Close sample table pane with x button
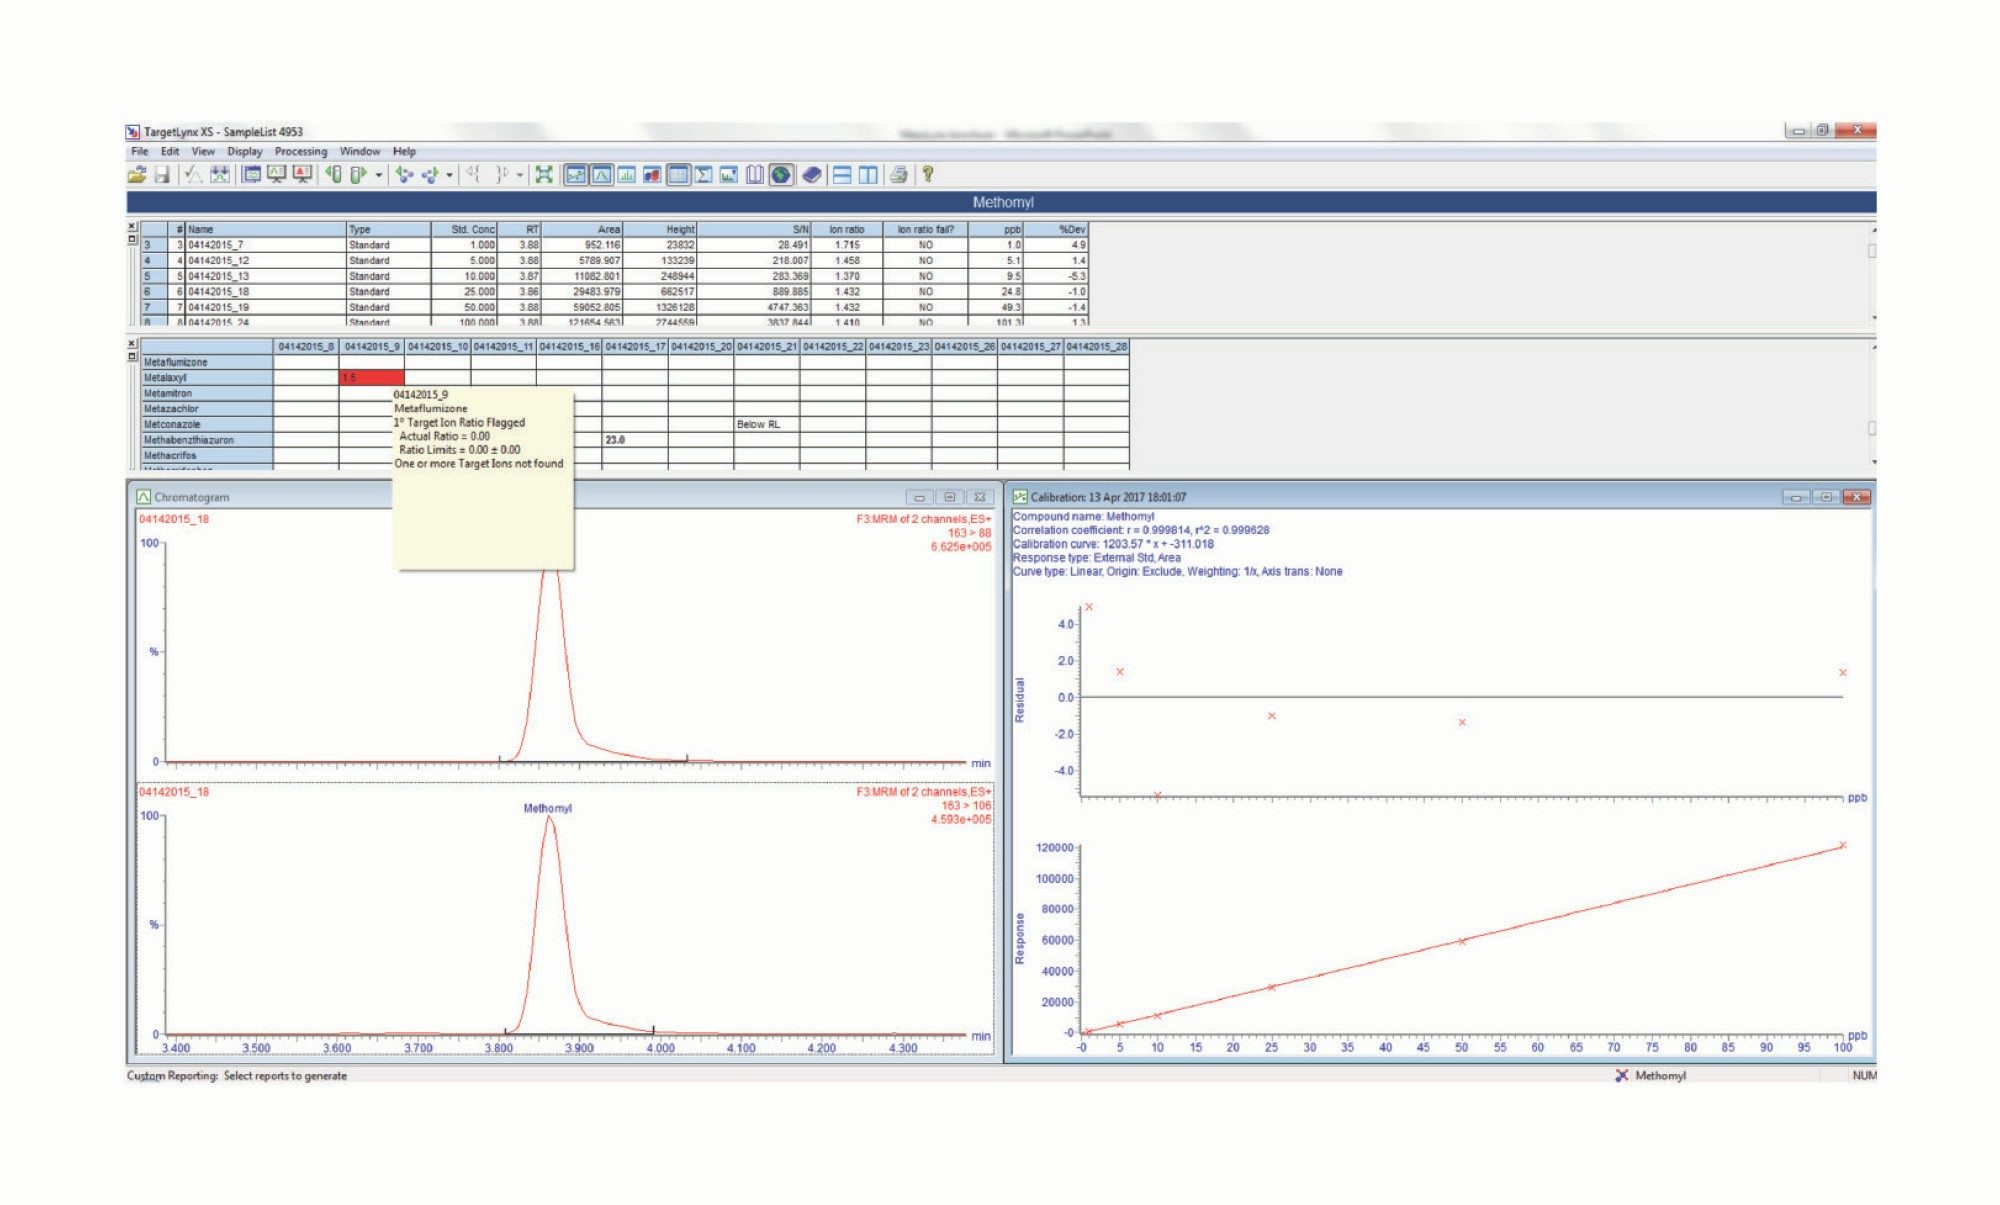Image resolution: width=2000 pixels, height=1205 pixels. click(132, 227)
